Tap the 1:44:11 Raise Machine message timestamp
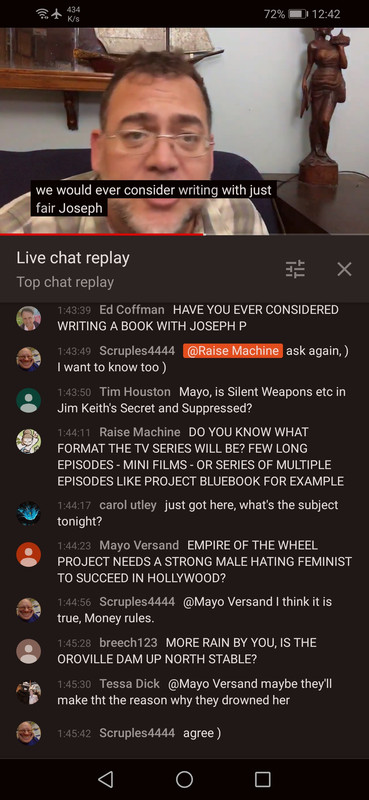The height and width of the screenshot is (800, 369). (x=74, y=433)
